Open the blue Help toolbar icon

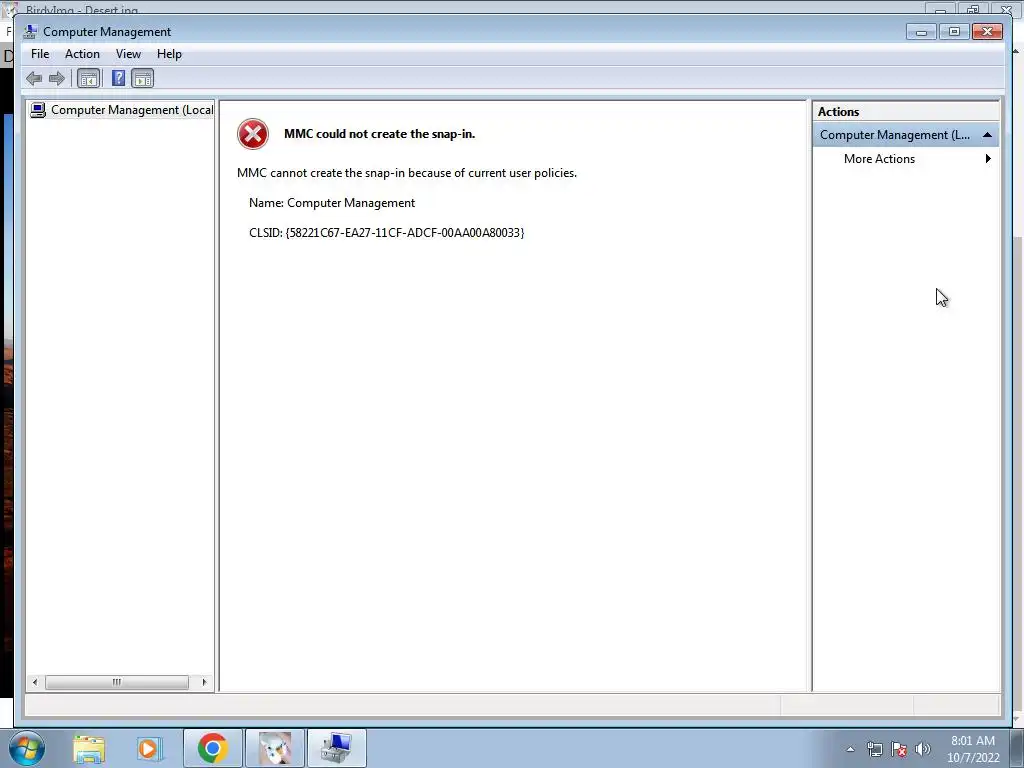[x=118, y=79]
